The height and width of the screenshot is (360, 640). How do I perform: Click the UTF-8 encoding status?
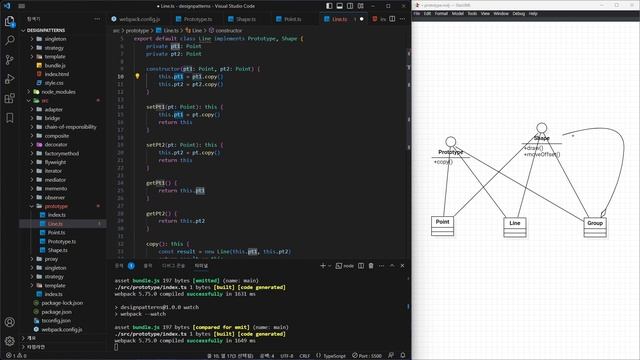tap(286, 356)
